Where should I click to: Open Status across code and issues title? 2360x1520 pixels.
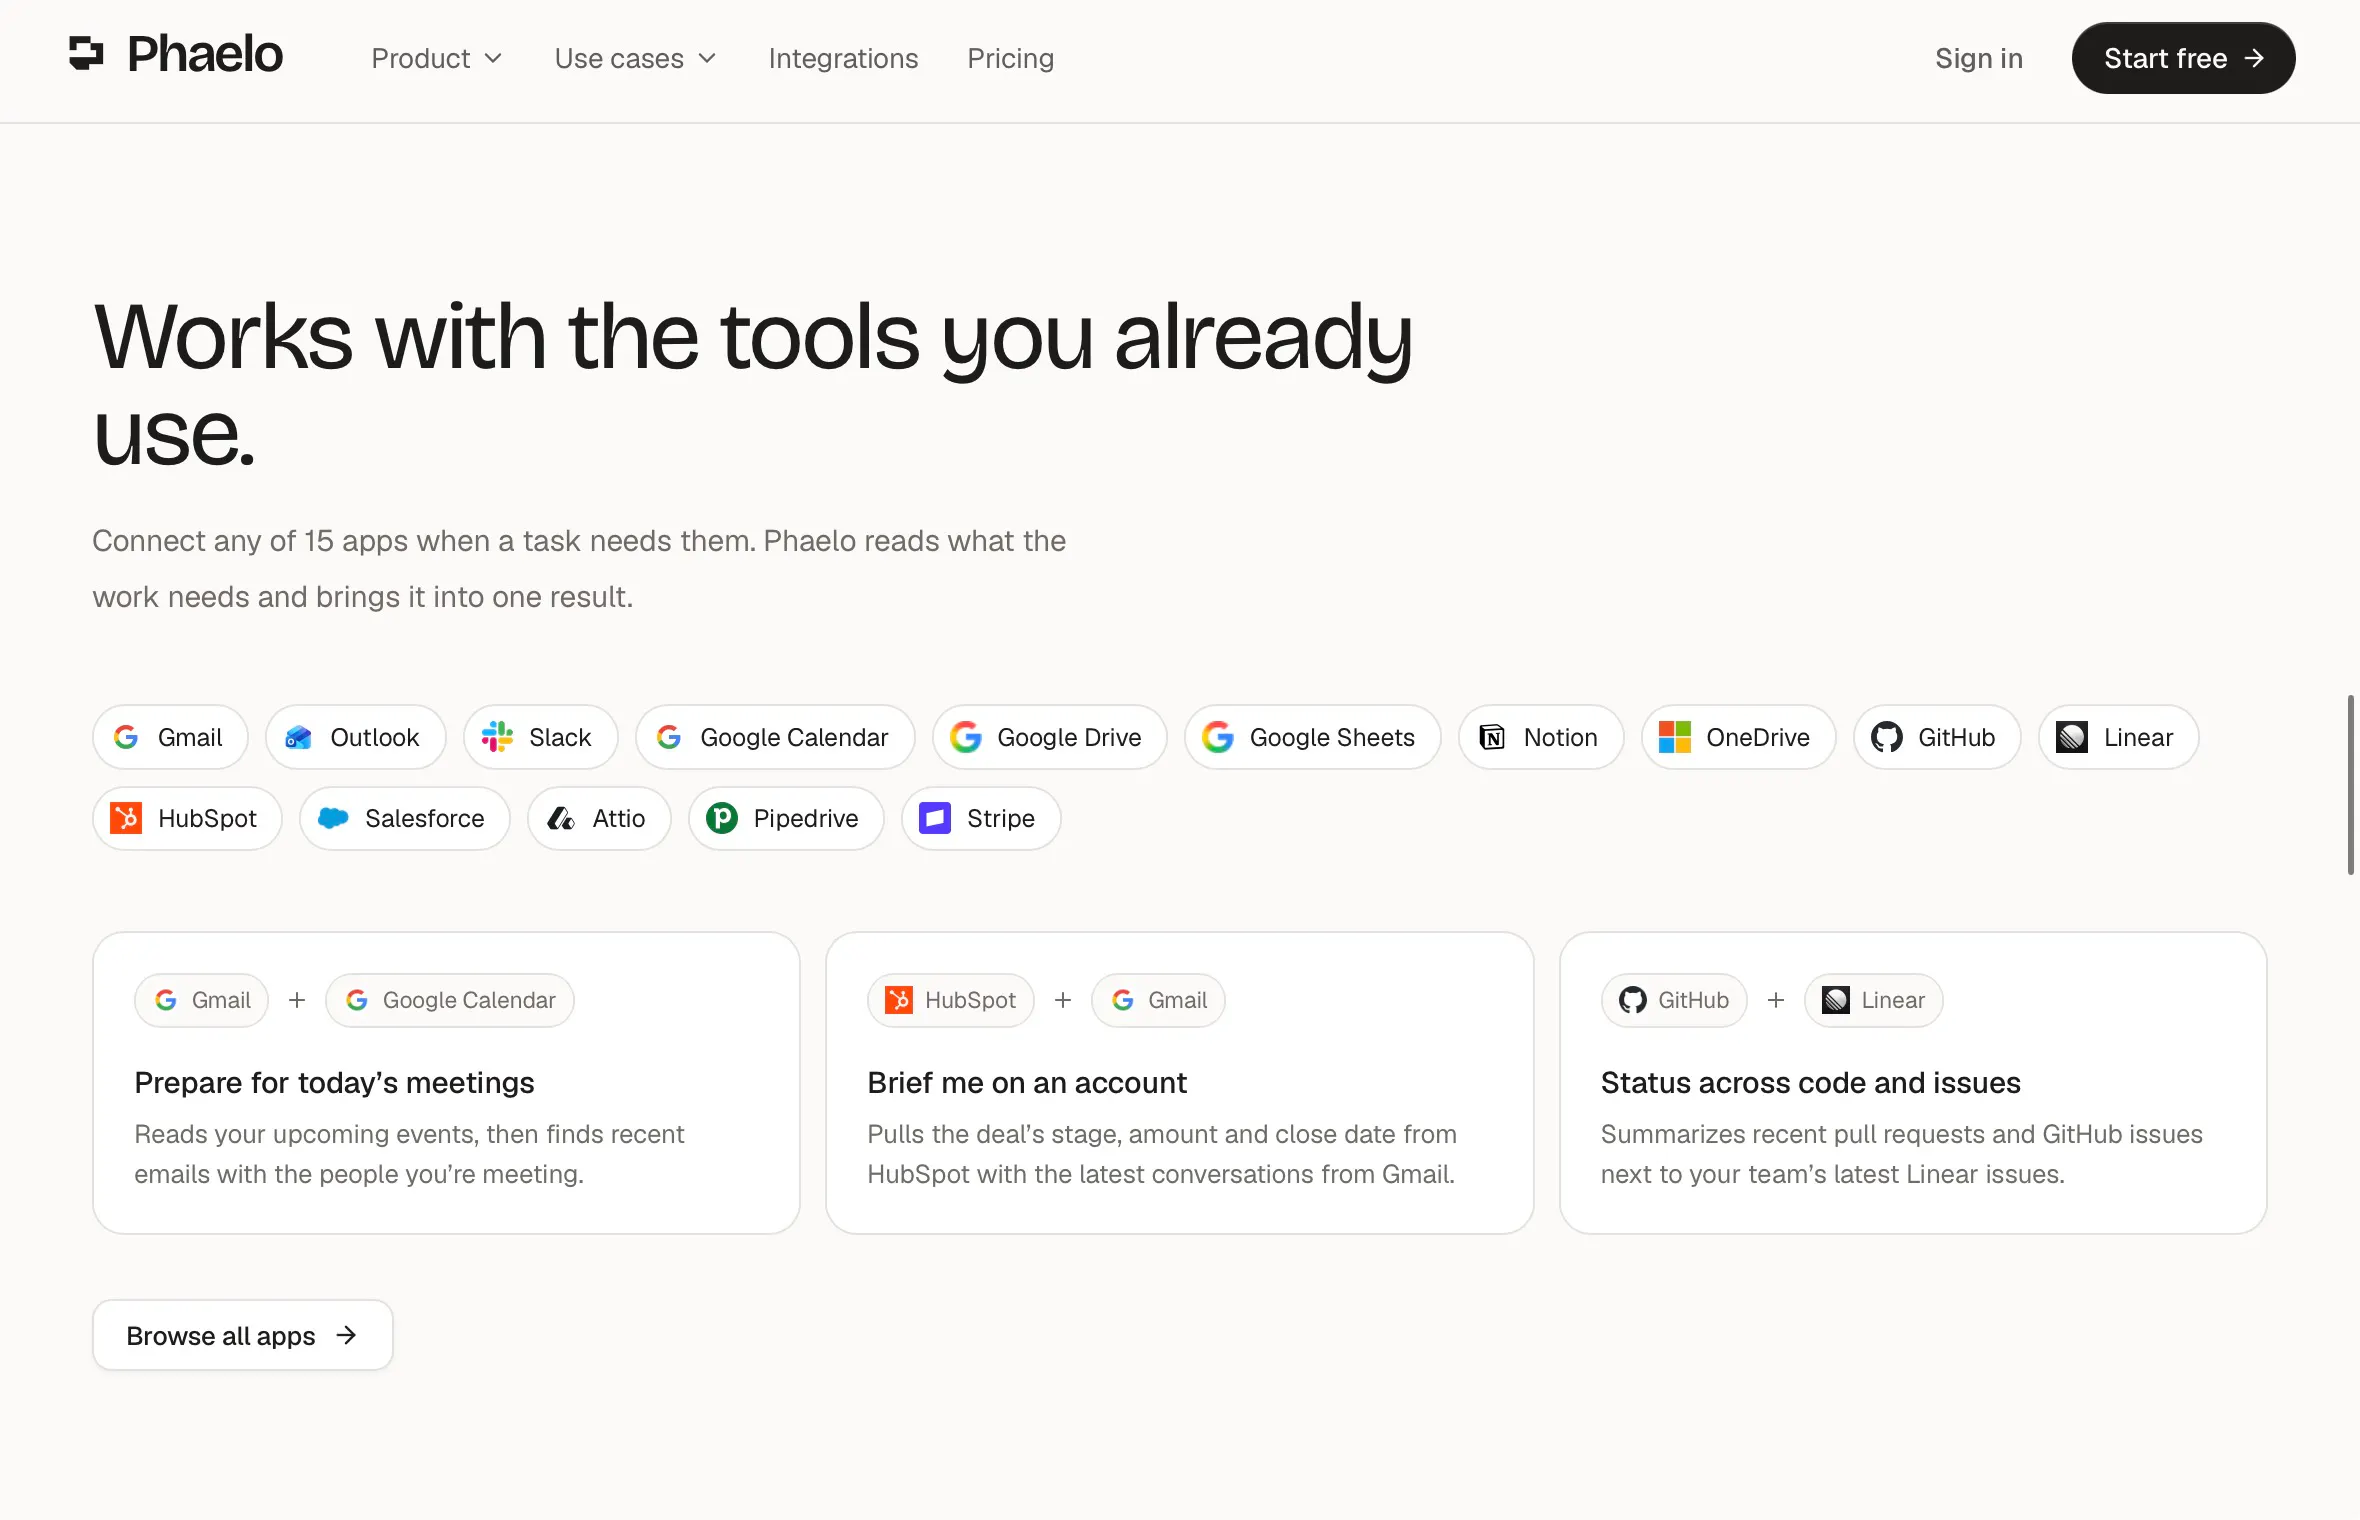(x=1810, y=1083)
